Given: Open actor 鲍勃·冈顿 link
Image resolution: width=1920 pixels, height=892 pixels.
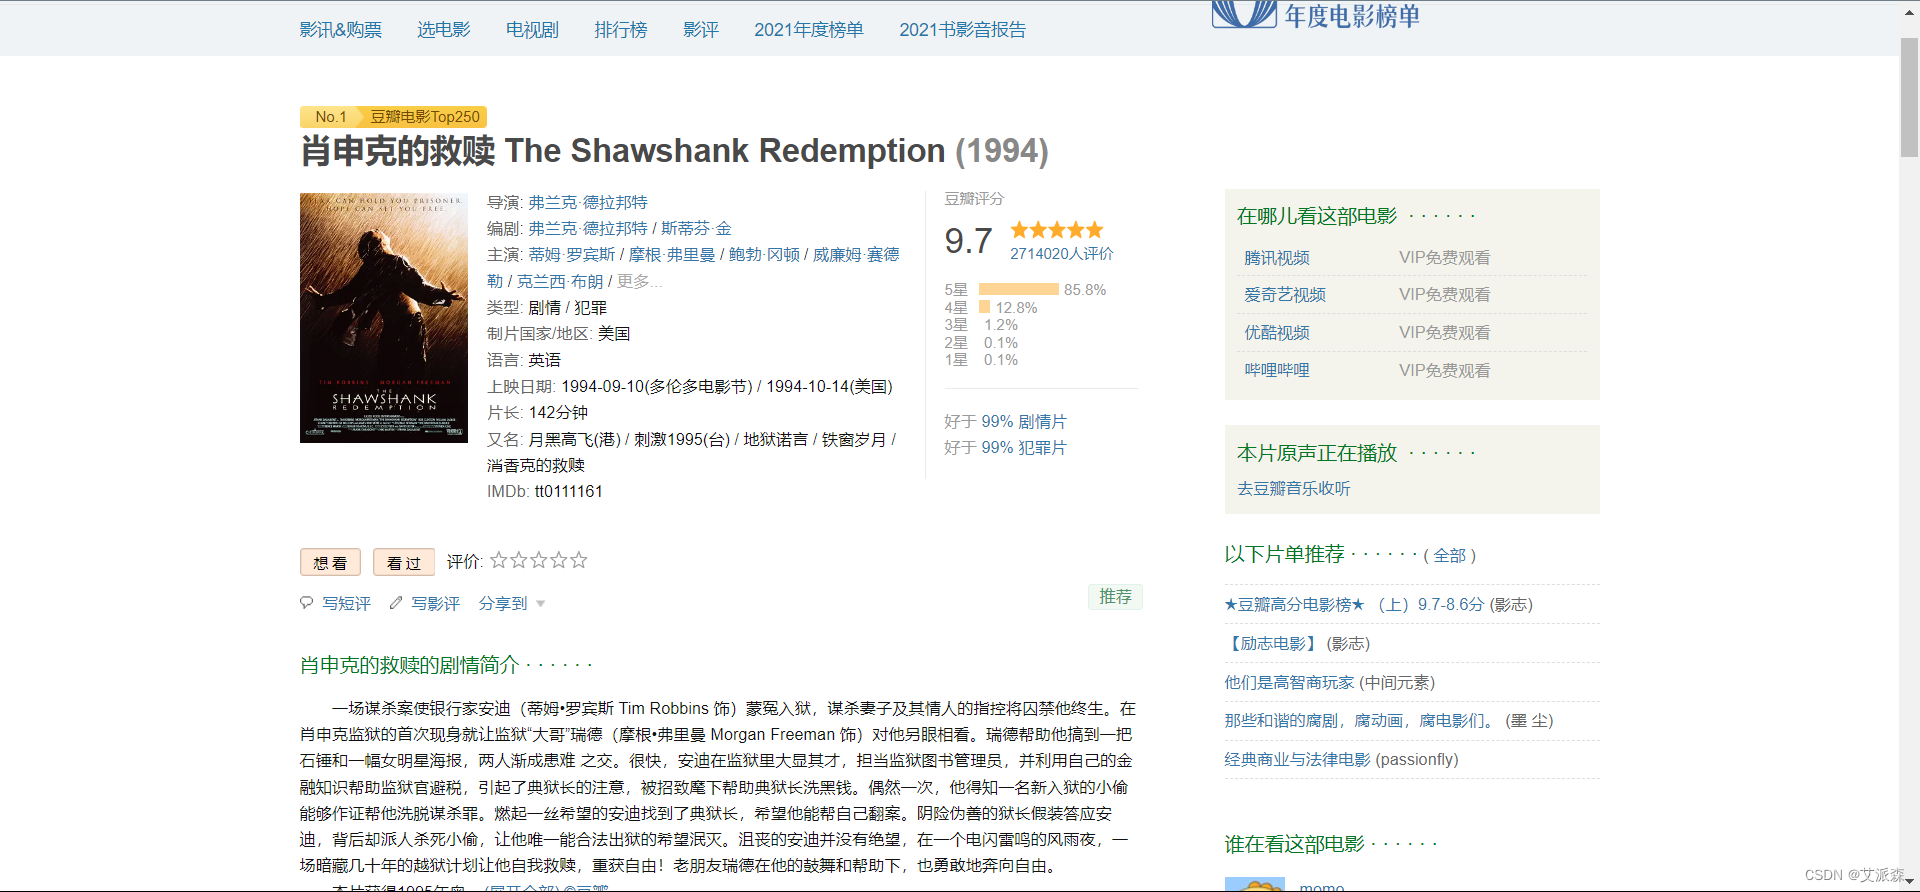Looking at the screenshot, I should (764, 254).
